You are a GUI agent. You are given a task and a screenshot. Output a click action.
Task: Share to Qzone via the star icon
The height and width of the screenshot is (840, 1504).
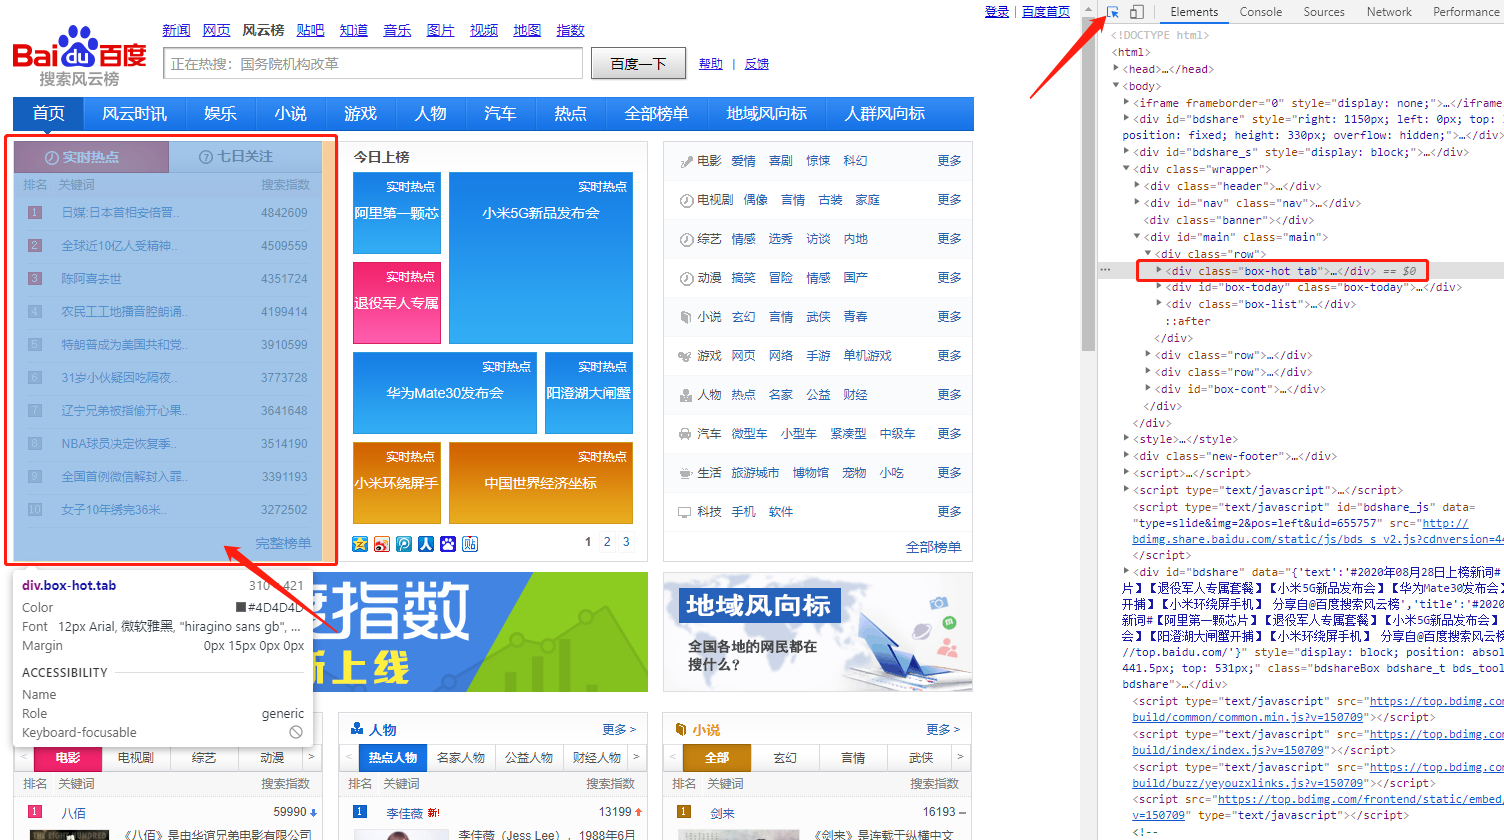coord(360,543)
